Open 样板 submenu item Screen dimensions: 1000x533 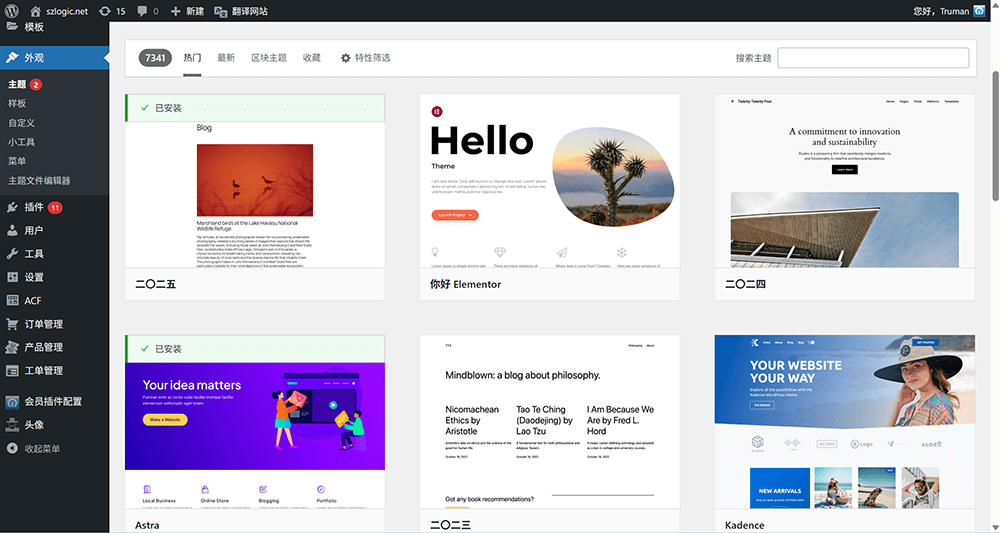point(17,103)
